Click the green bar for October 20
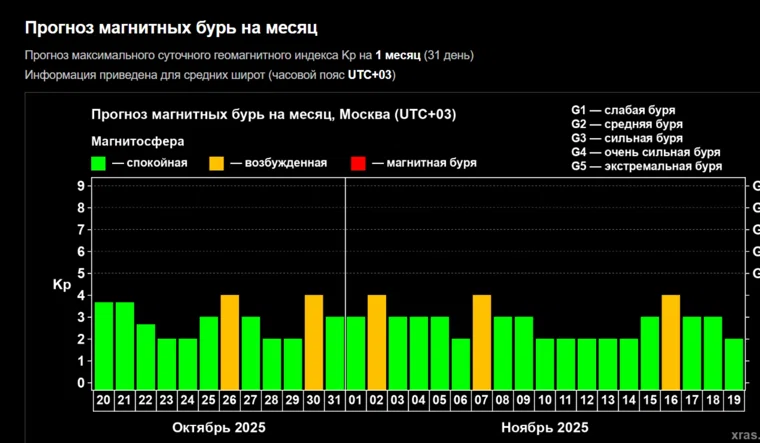 click(x=103, y=345)
